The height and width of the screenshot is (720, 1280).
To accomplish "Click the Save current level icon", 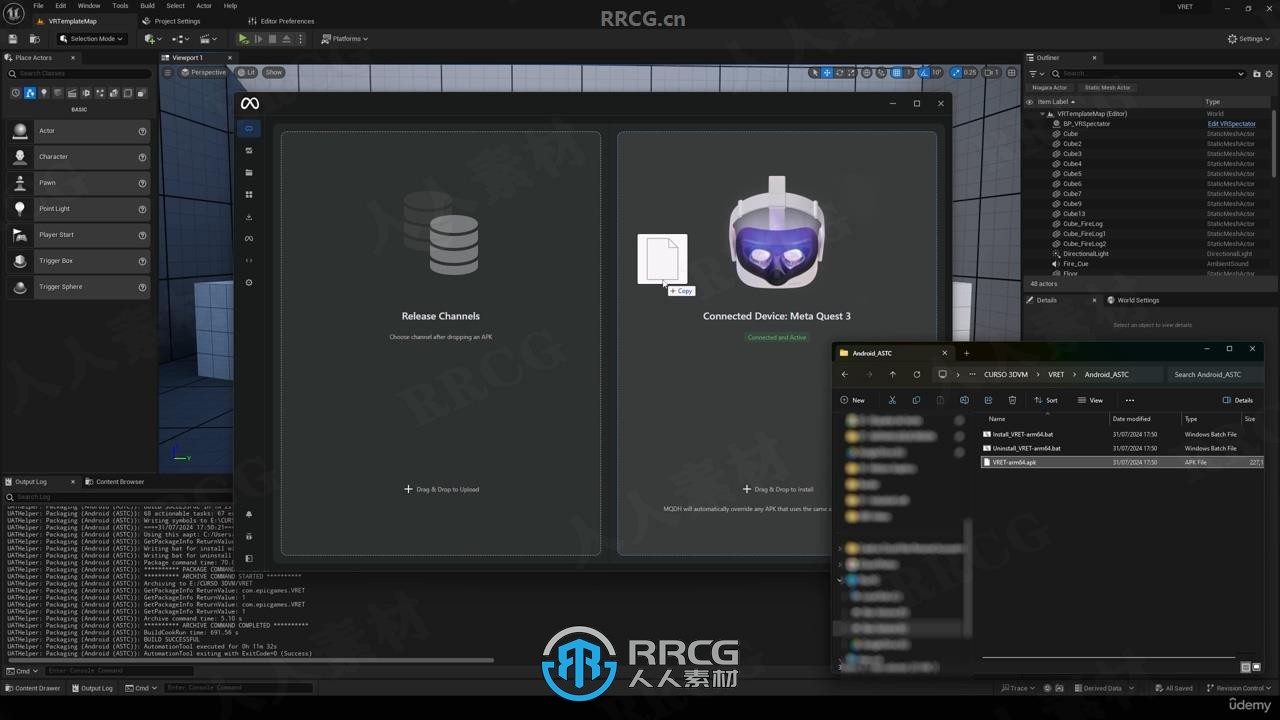I will coord(13,39).
